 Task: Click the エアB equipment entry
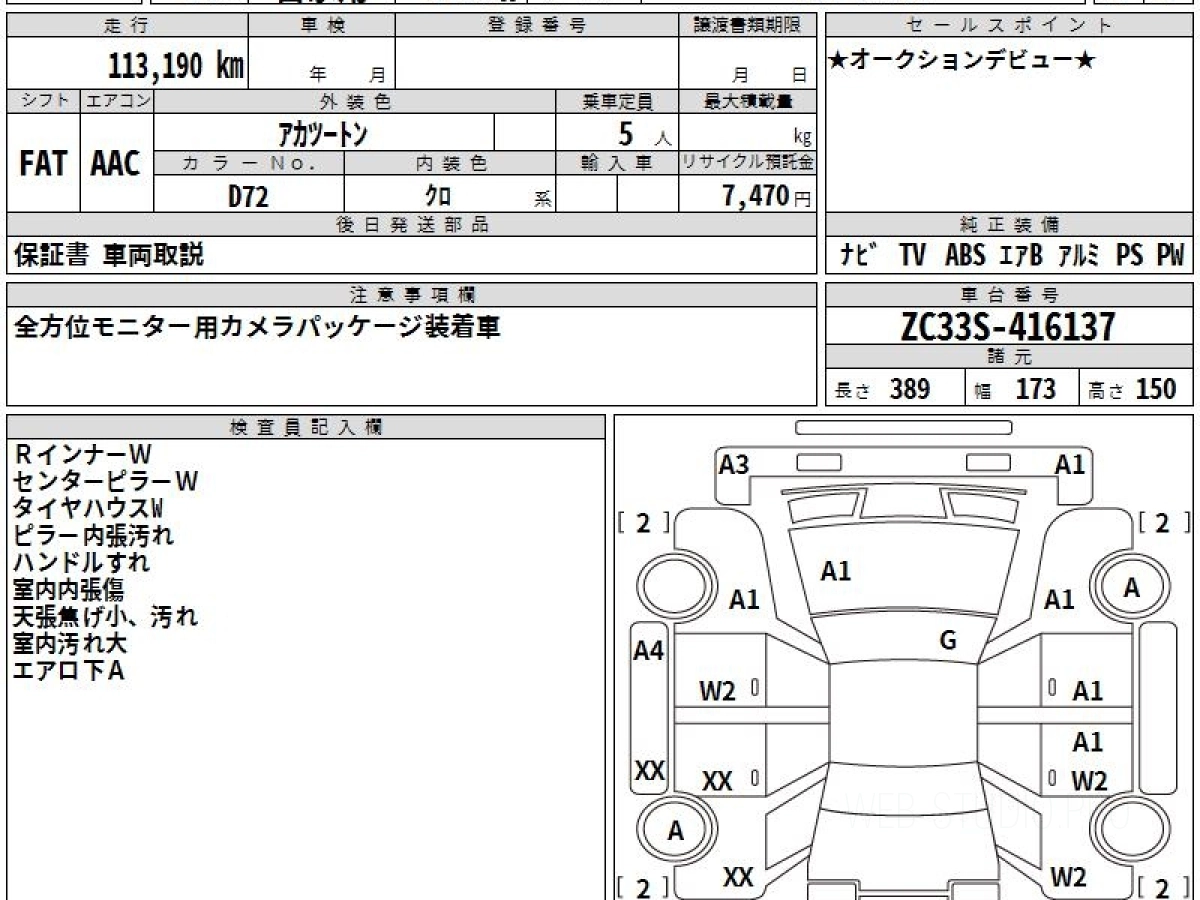(x=1021, y=255)
